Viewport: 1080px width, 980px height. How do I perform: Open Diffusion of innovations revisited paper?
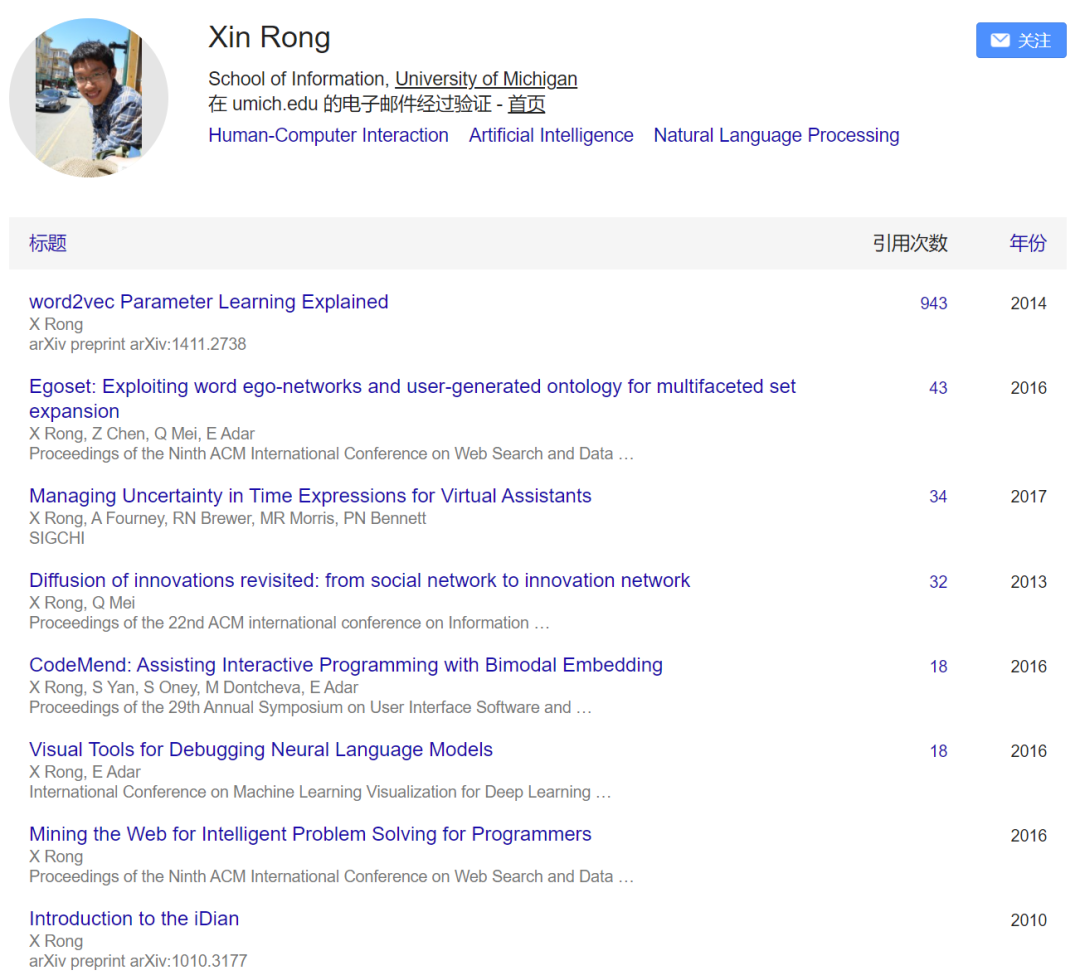tap(359, 580)
